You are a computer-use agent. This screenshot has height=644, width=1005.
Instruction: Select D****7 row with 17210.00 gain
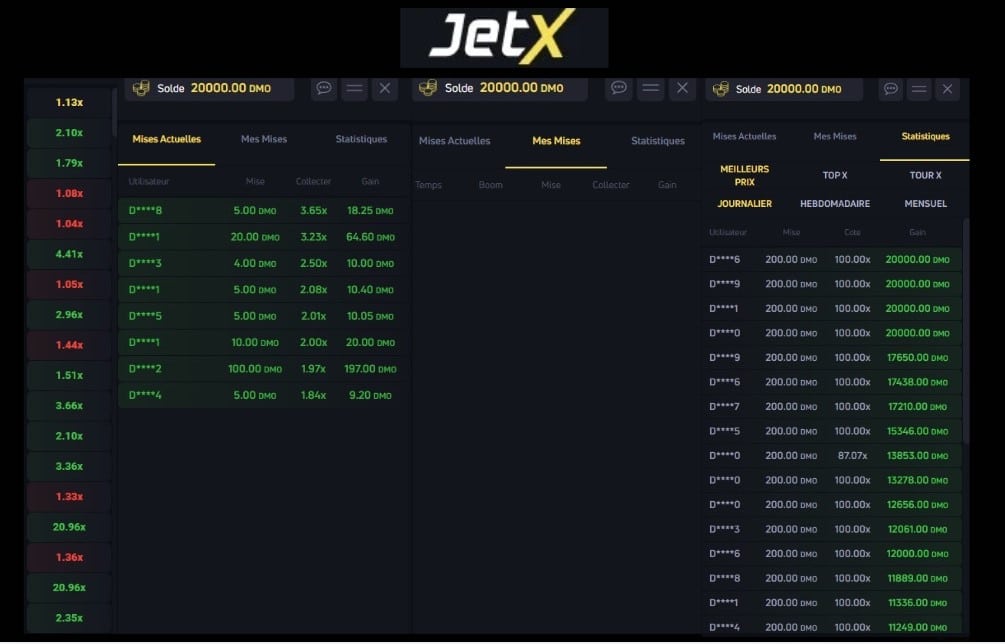coord(832,407)
